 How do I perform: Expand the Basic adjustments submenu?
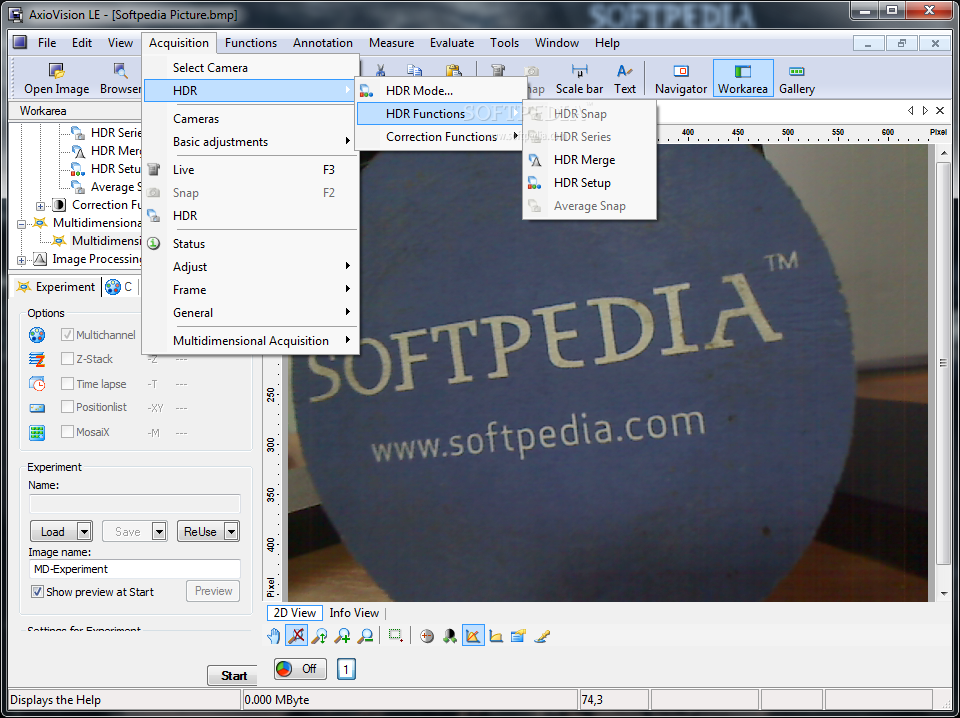(348, 141)
